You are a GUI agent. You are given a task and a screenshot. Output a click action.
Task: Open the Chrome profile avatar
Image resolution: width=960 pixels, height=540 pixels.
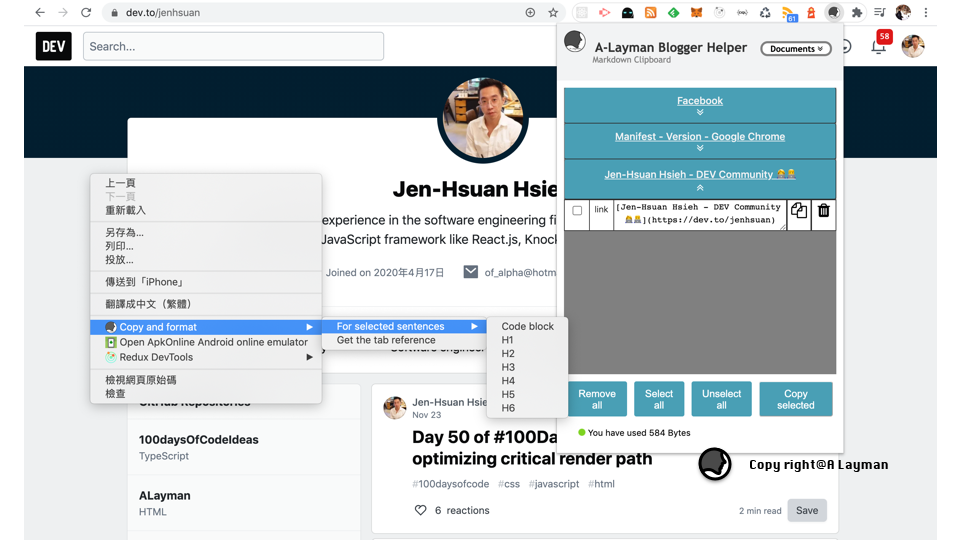903,12
